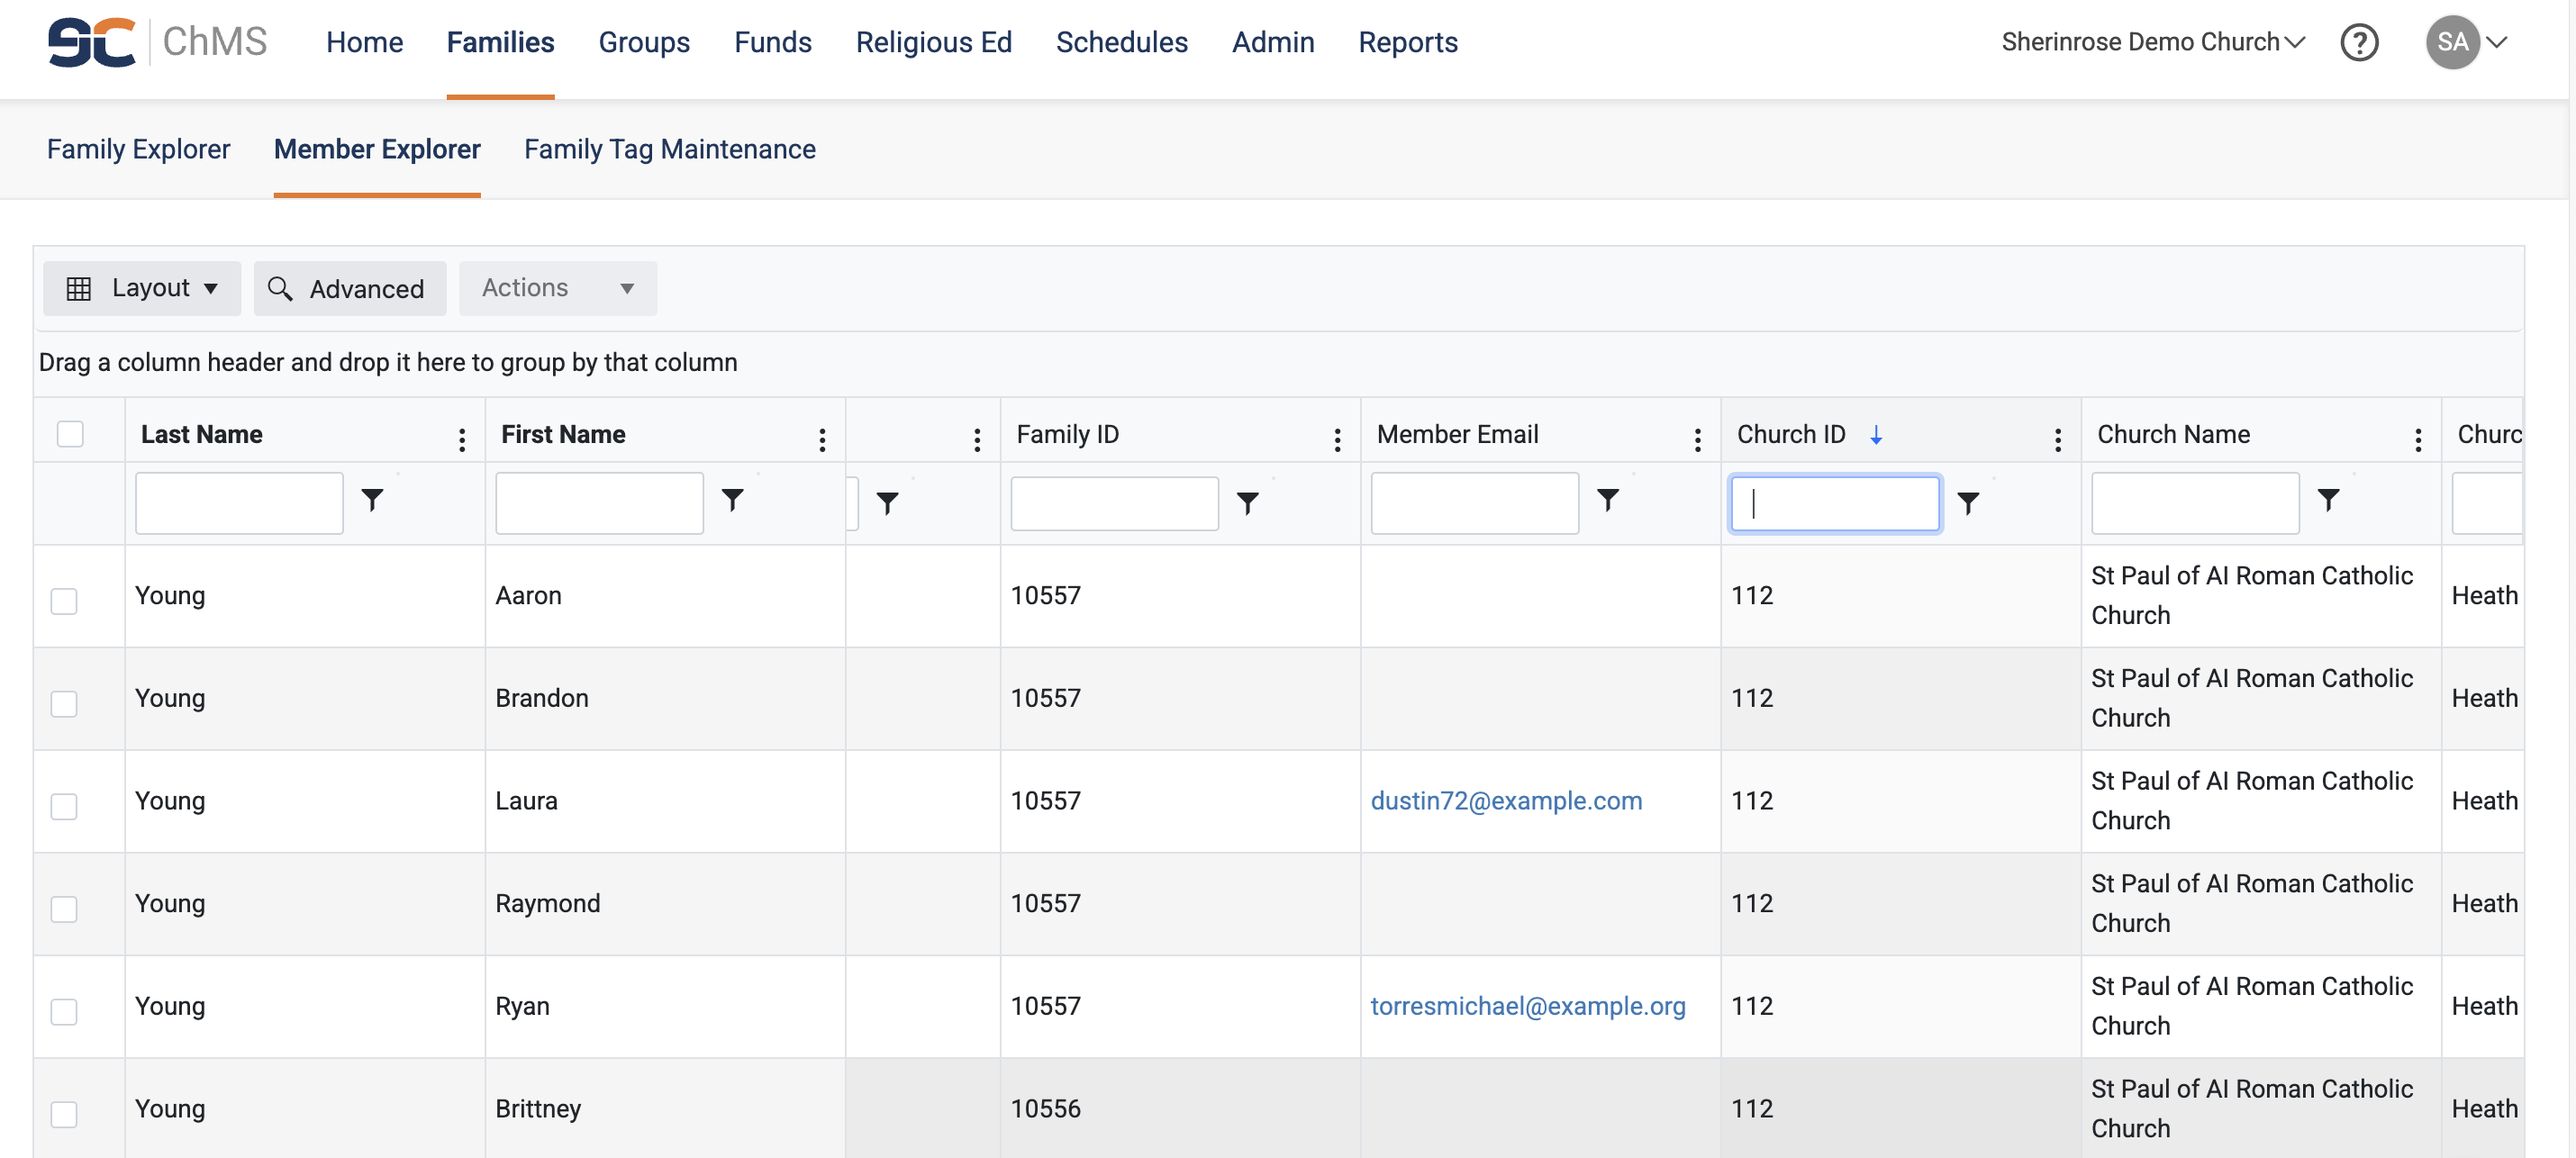
Task: Click the Advanced search button
Action: (349, 289)
